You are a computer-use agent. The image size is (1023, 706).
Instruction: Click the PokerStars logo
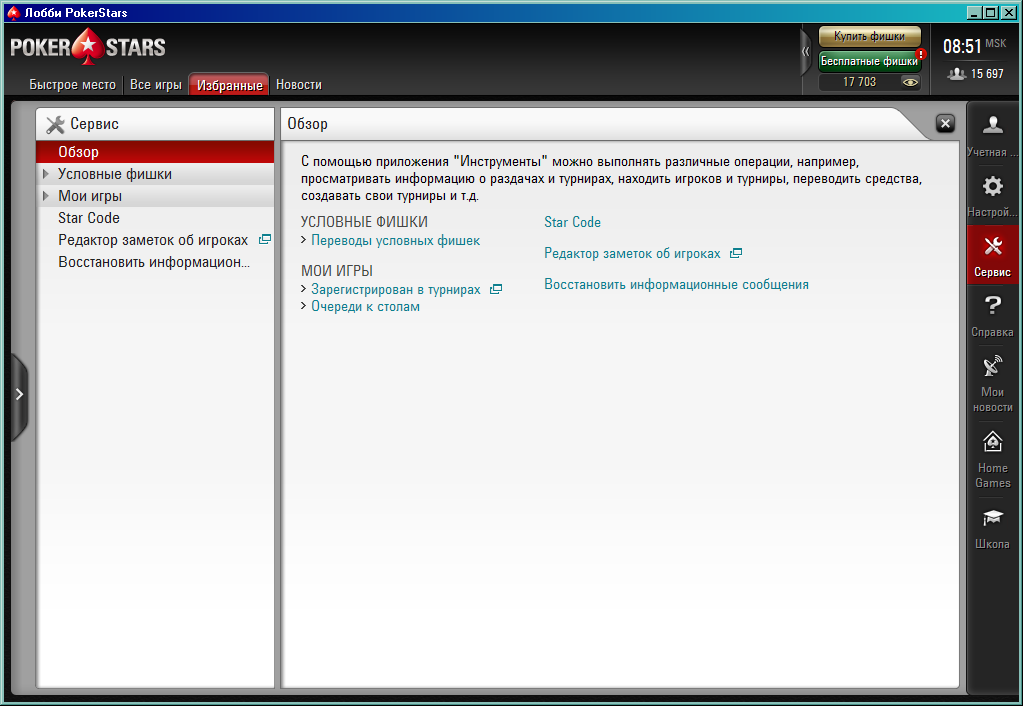coord(87,46)
